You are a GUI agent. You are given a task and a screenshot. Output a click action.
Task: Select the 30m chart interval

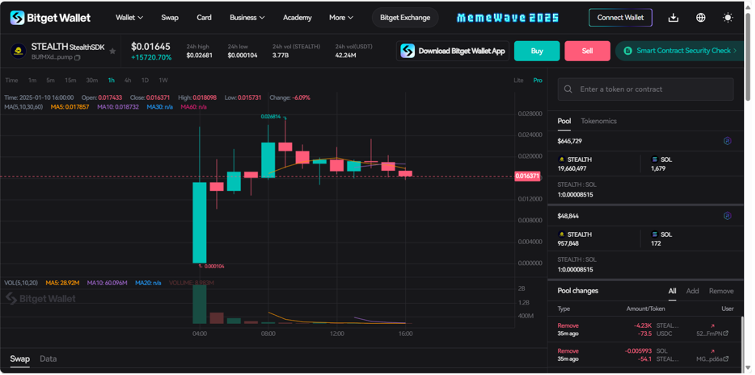(91, 80)
